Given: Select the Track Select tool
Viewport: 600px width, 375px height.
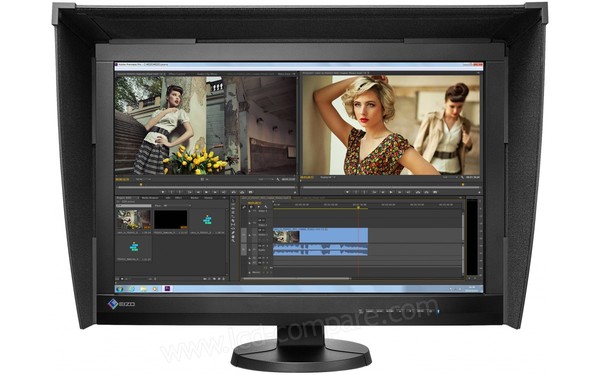Looking at the screenshot, I should pos(233,204).
